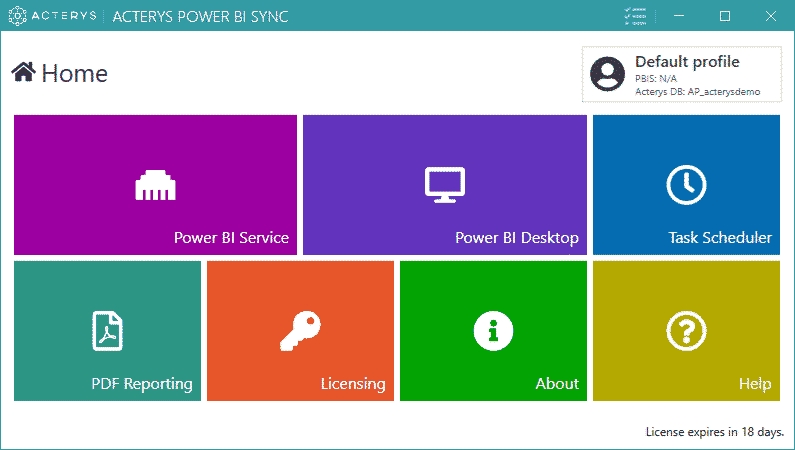Open the Task Scheduler label
795x450 pixels.
720,238
